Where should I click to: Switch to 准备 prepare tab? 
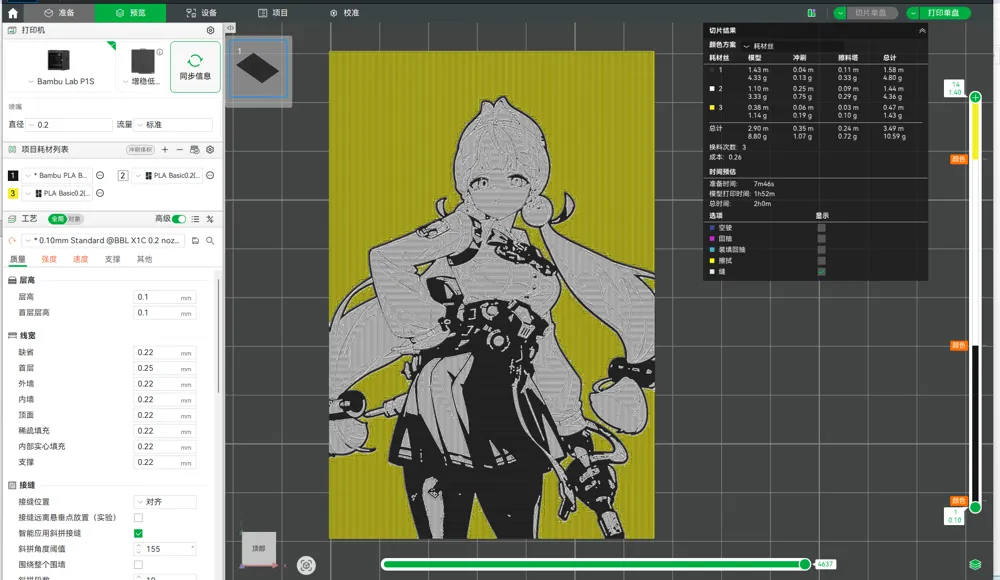[59, 13]
